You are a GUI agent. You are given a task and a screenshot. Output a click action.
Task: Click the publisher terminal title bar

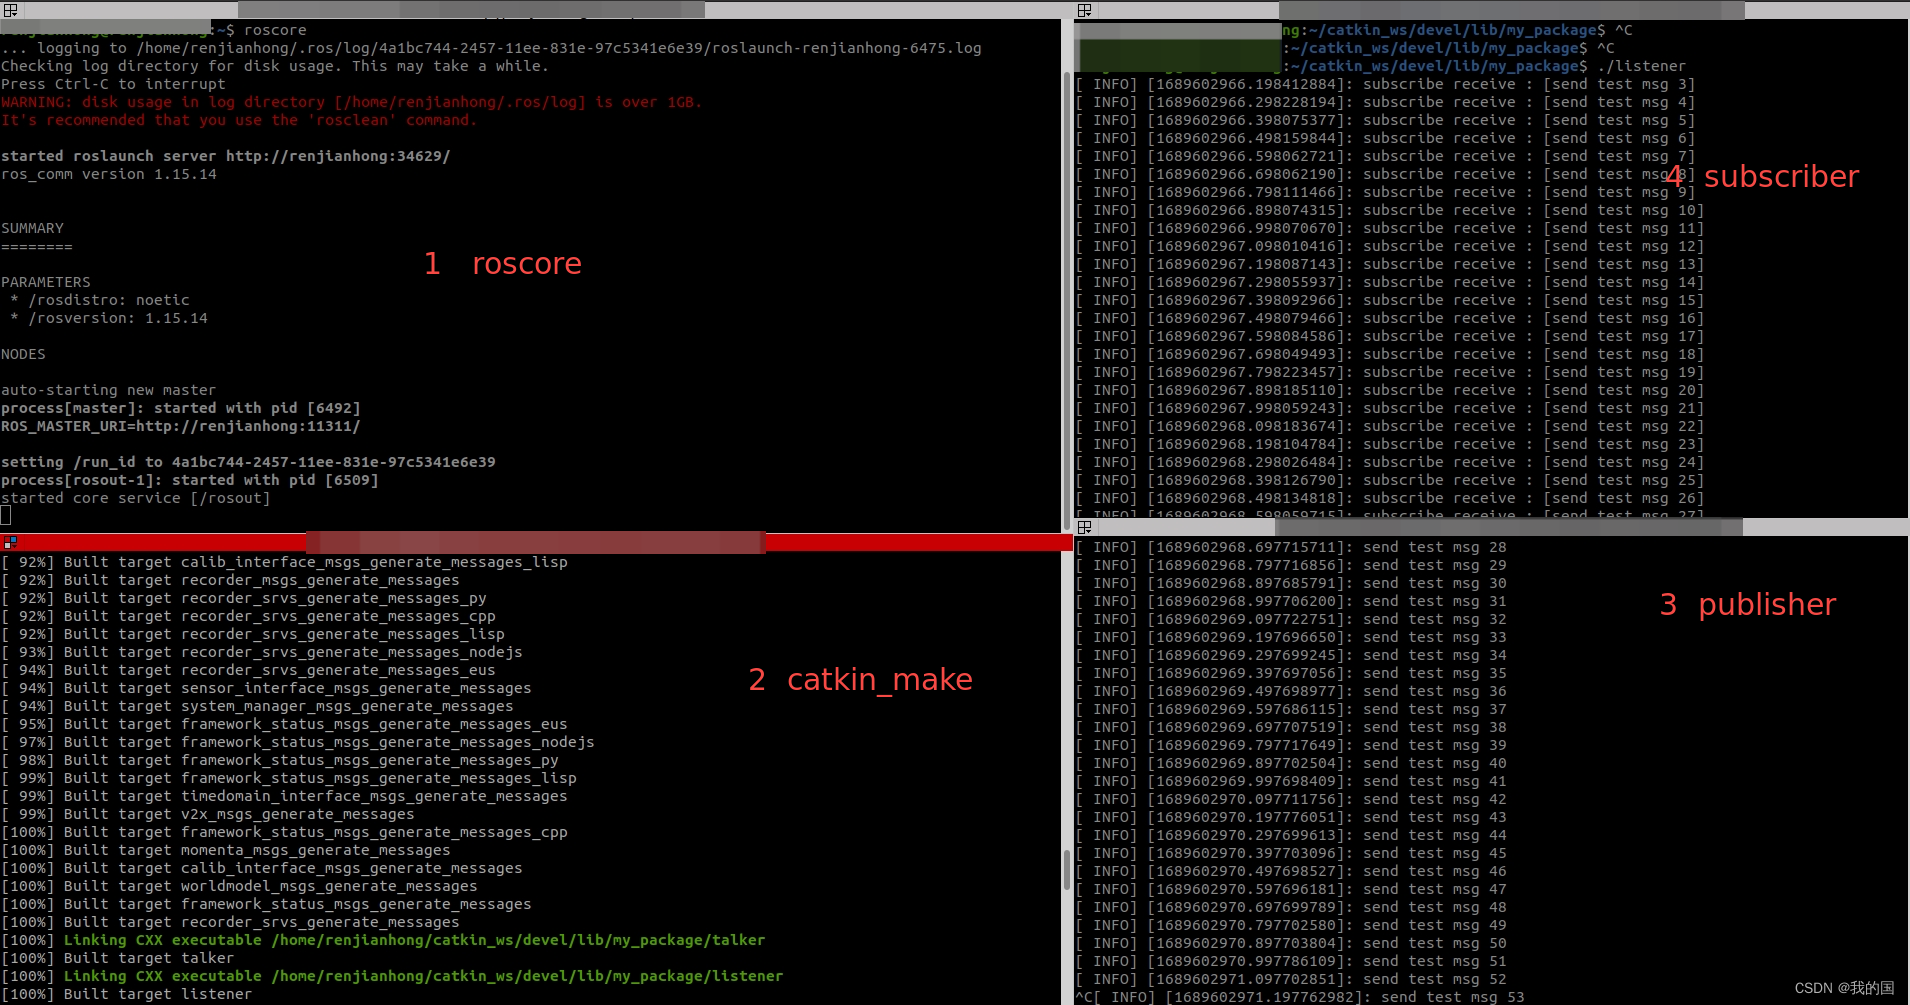1492,527
